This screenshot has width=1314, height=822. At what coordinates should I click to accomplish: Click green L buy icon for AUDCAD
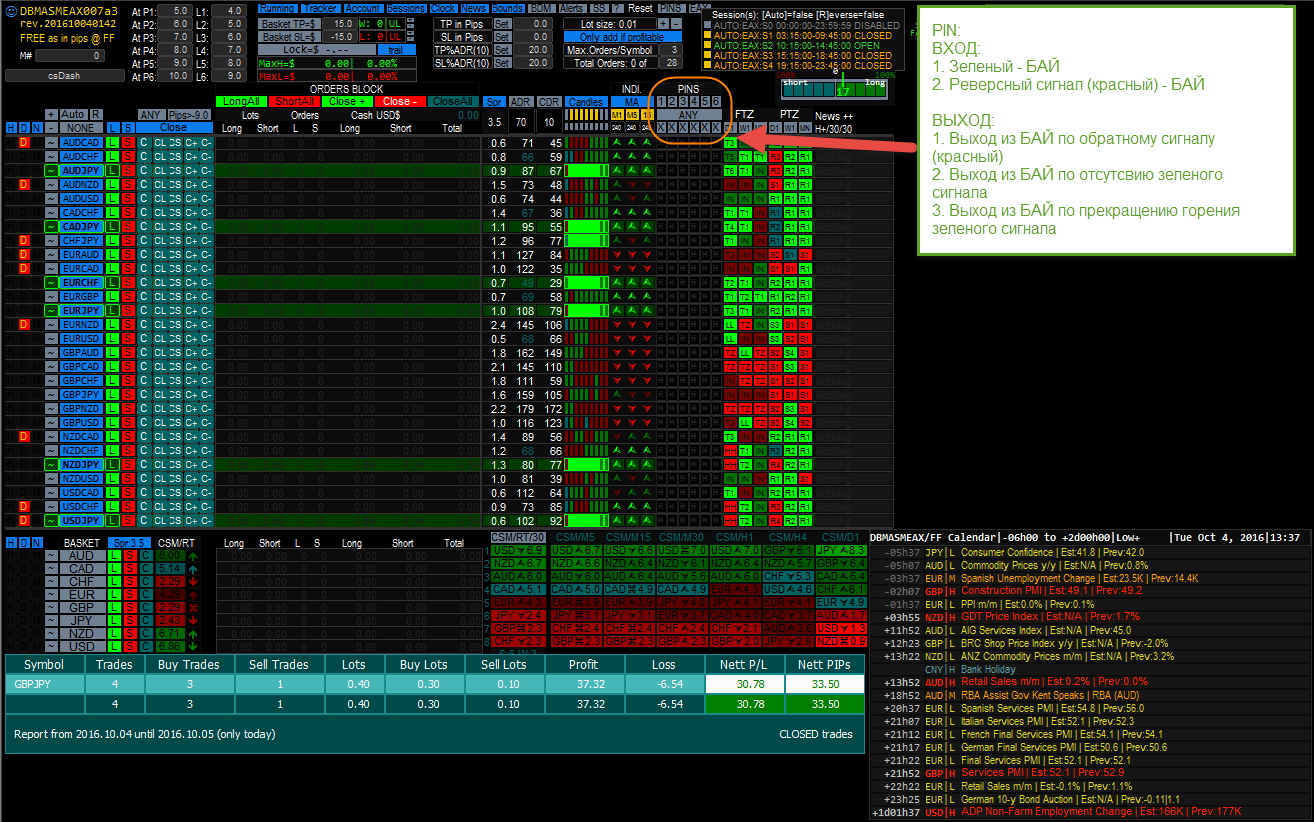[x=112, y=143]
